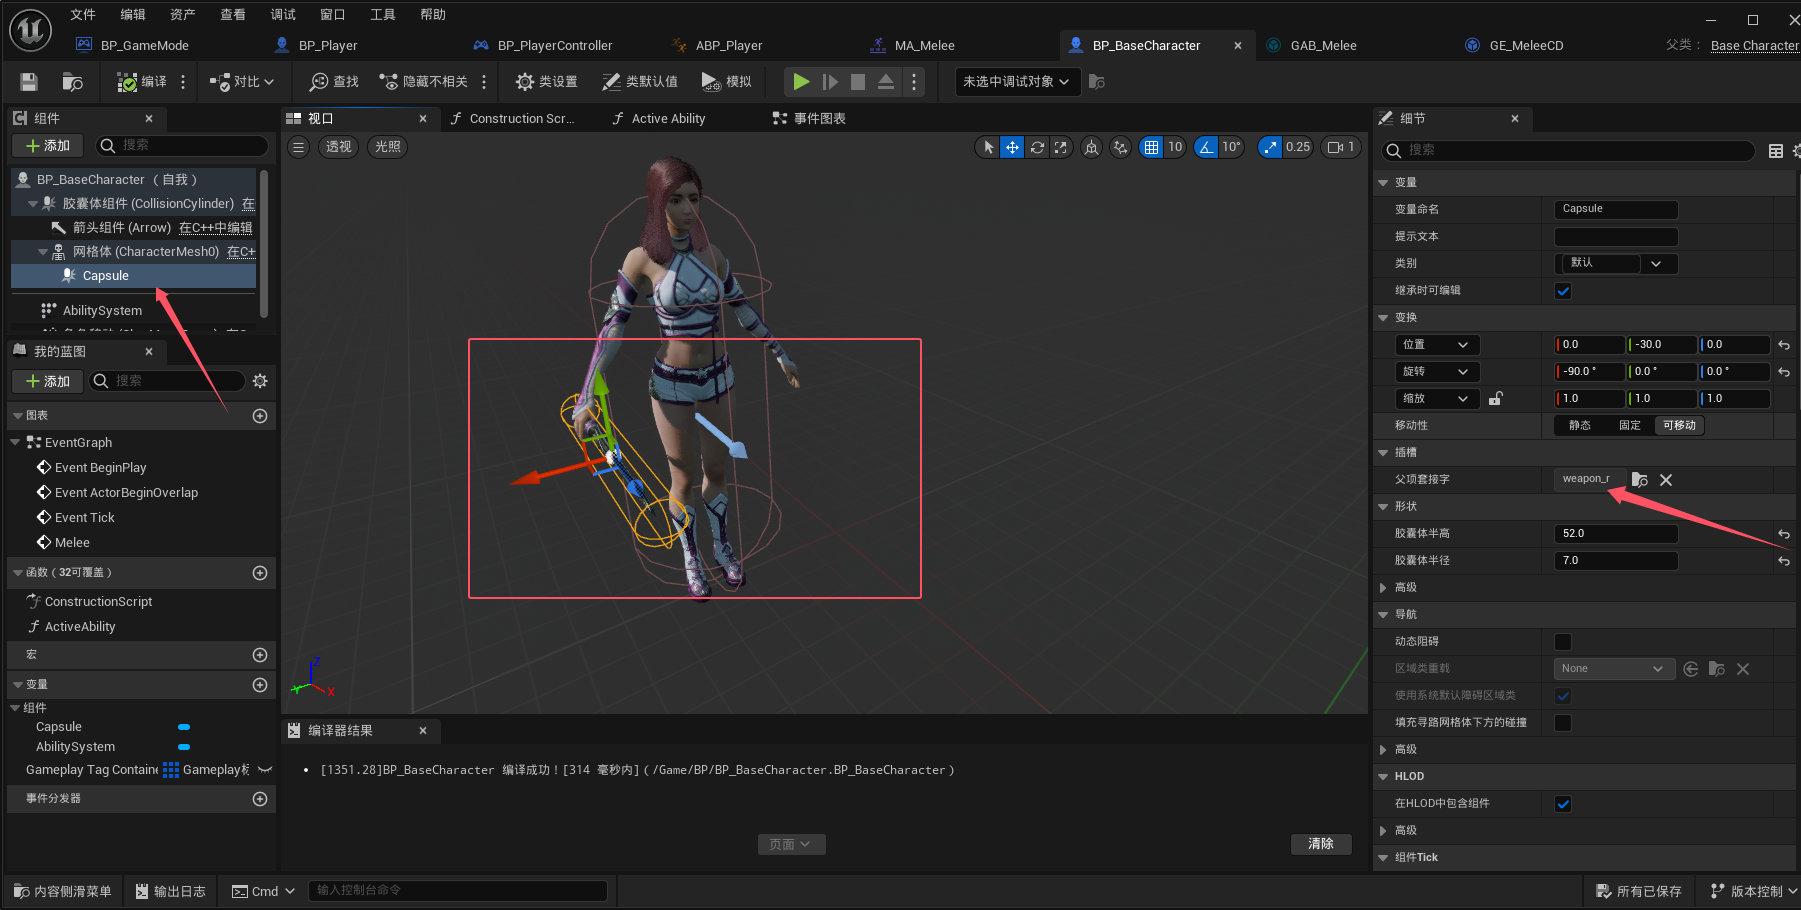This screenshot has width=1801, height=910.
Task: Add a new variable with plus icon
Action: 260,685
